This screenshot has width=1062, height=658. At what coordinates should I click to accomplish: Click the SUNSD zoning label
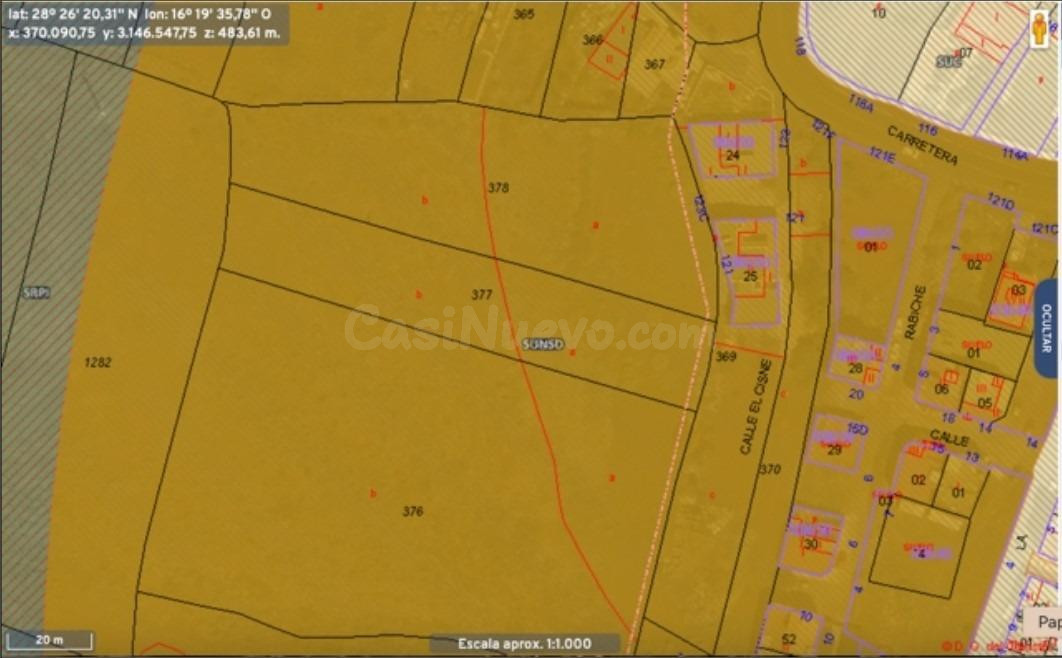tap(543, 344)
